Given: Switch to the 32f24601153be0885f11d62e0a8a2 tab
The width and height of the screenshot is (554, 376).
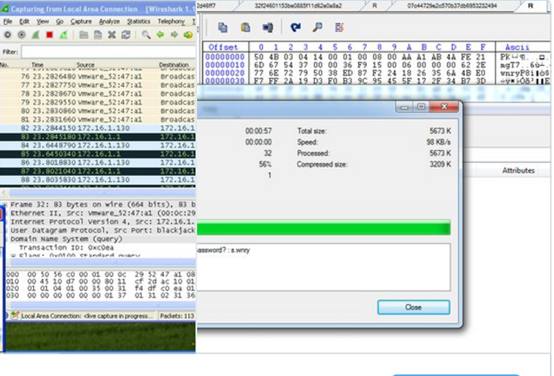Looking at the screenshot, I should coord(298,6).
